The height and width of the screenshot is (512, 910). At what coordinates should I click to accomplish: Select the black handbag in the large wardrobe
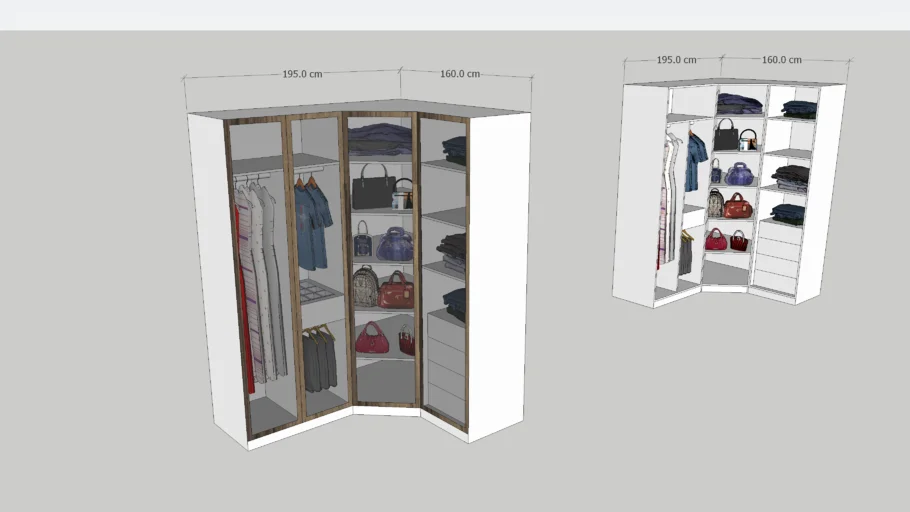tap(372, 187)
